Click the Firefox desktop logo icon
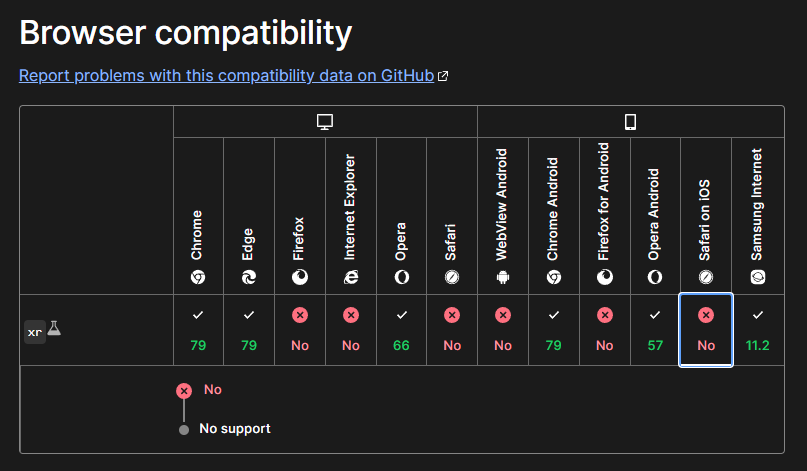807x471 pixels. point(300,277)
